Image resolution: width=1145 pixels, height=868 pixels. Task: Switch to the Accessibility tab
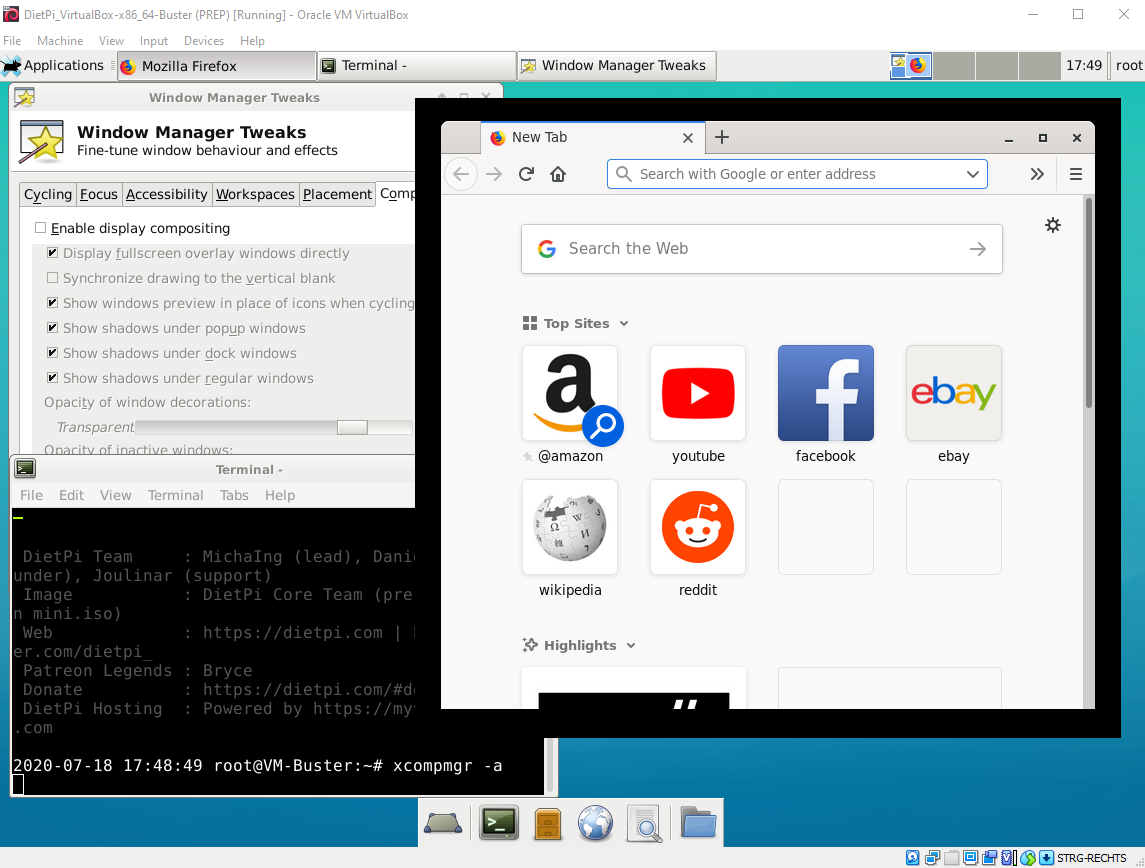point(166,194)
